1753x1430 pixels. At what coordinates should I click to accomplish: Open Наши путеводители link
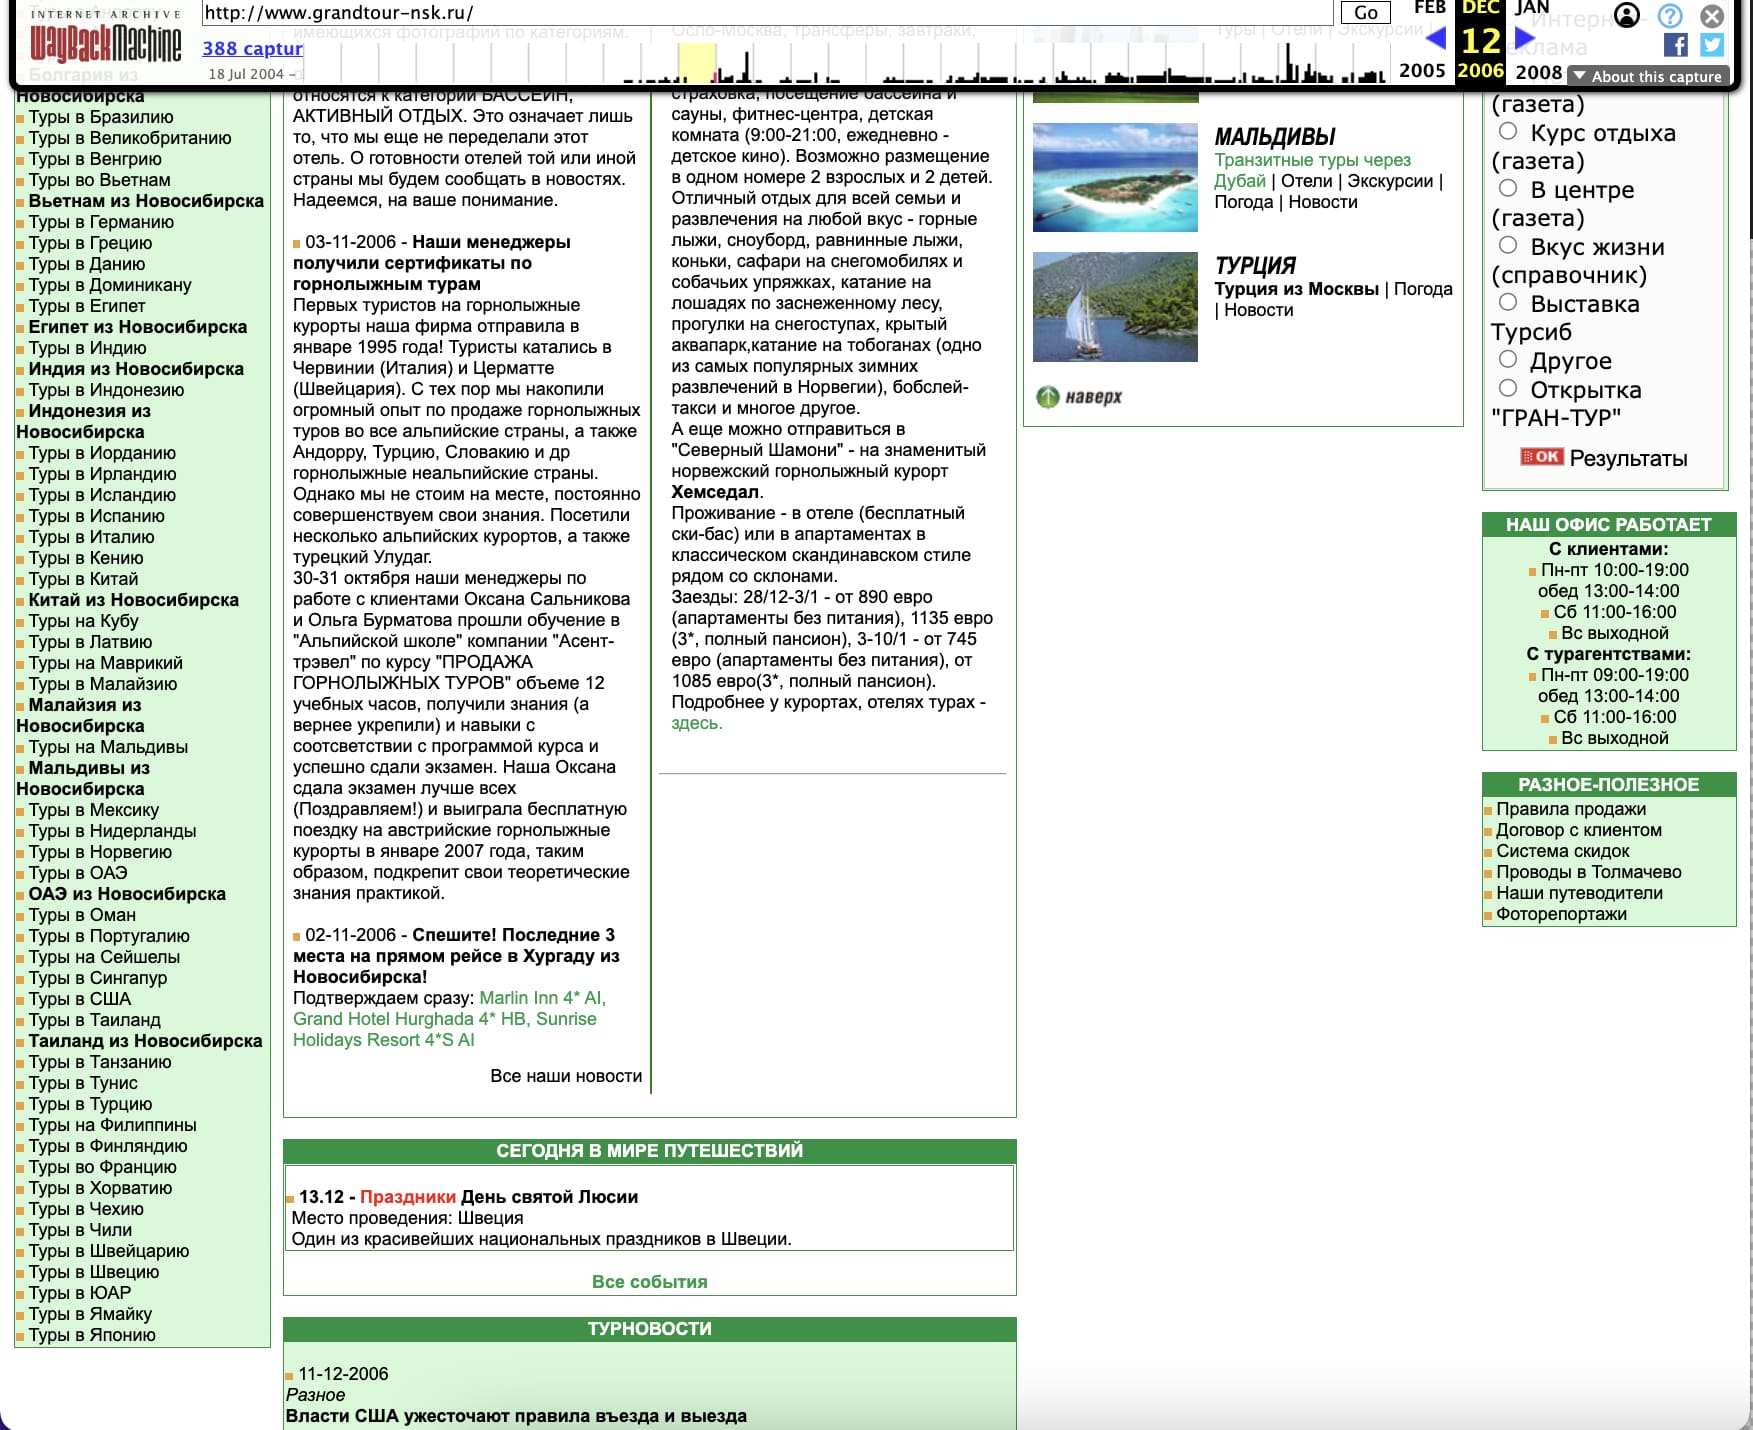click(1580, 893)
